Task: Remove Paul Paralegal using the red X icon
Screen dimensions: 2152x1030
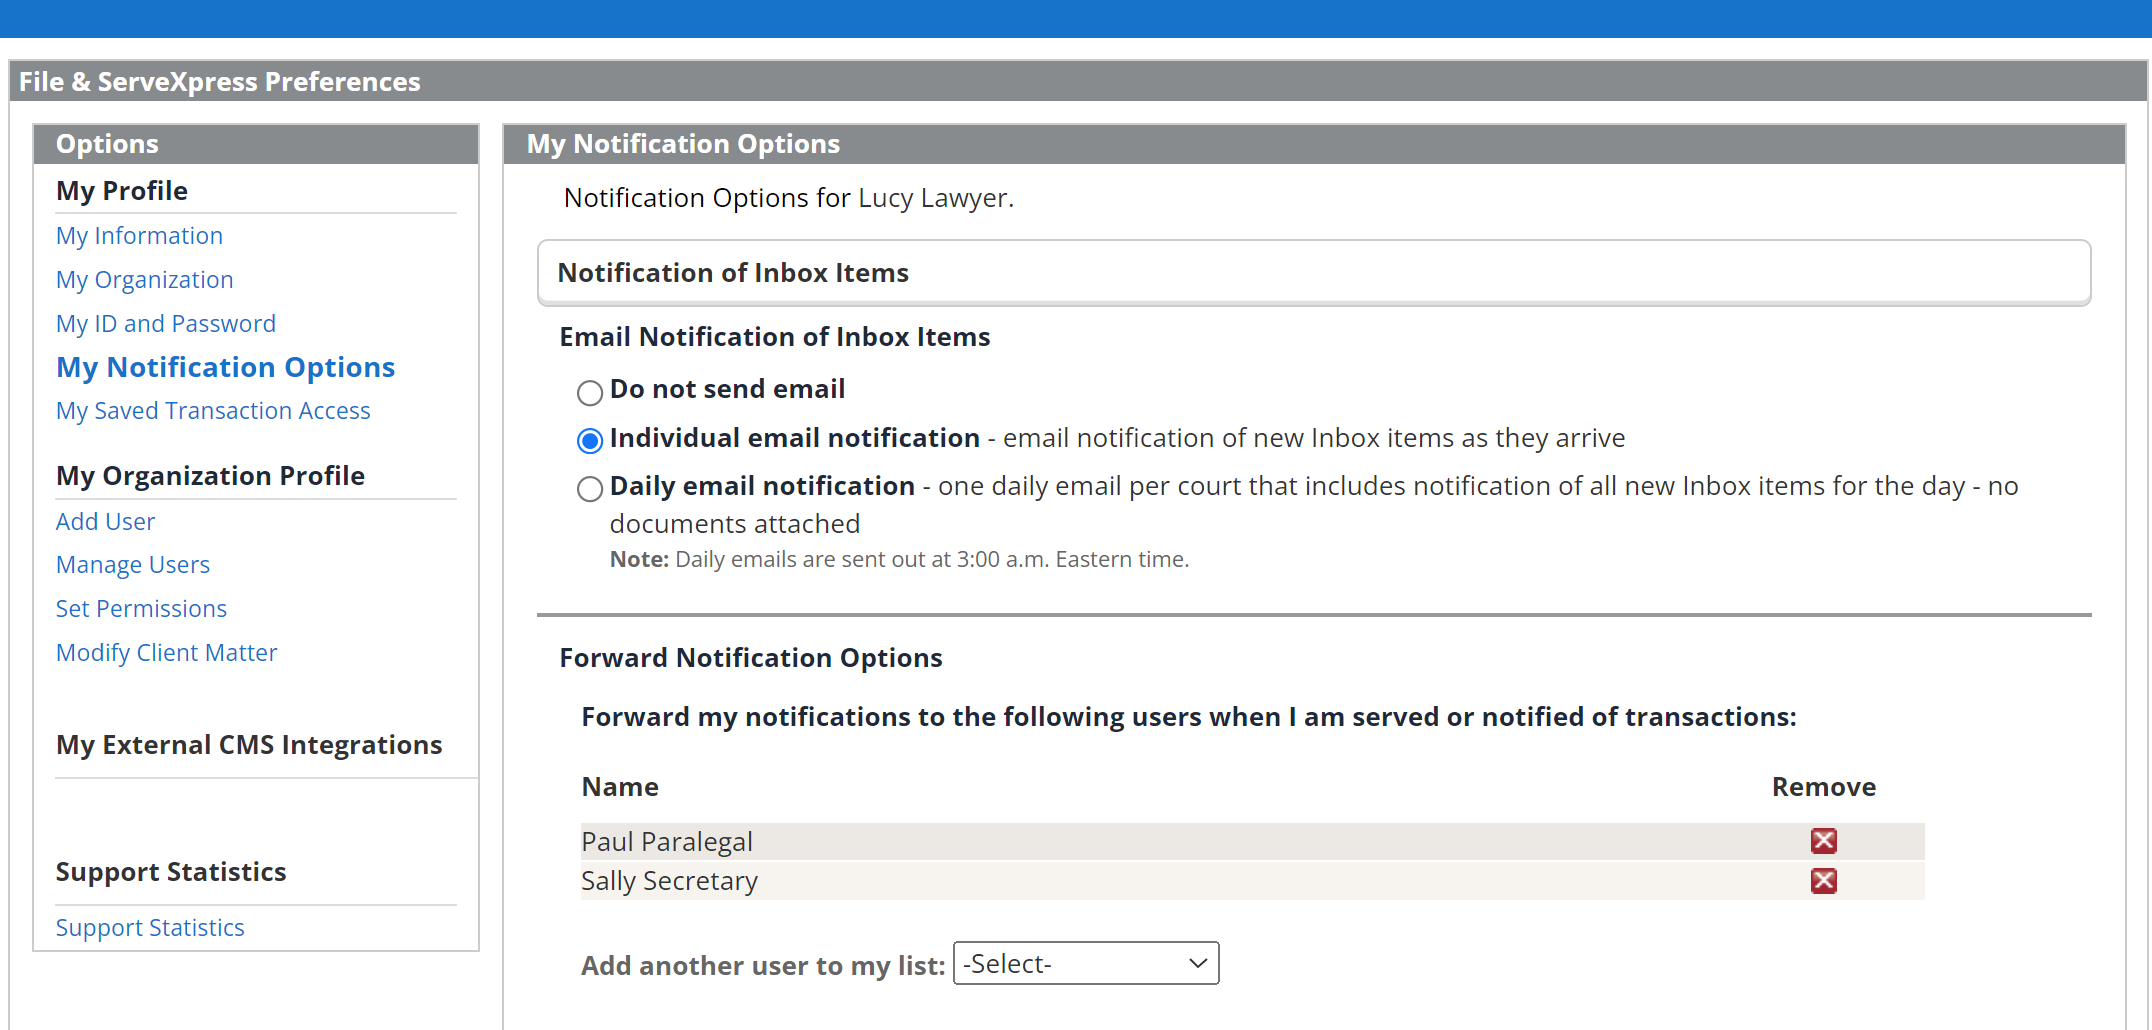Action: click(1823, 841)
